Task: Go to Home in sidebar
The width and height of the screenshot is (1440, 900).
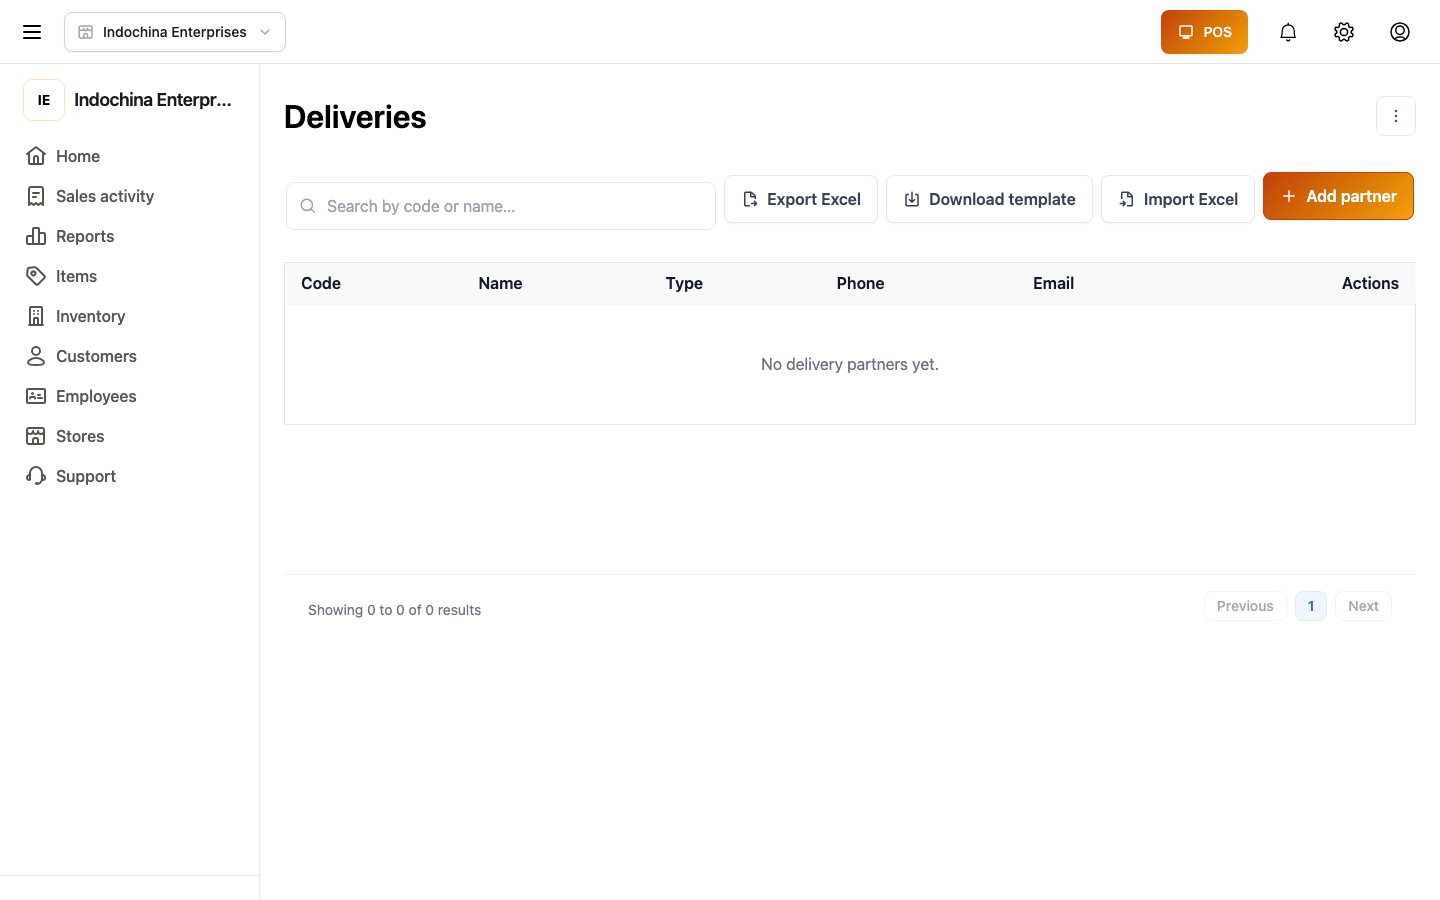Action: (x=78, y=156)
